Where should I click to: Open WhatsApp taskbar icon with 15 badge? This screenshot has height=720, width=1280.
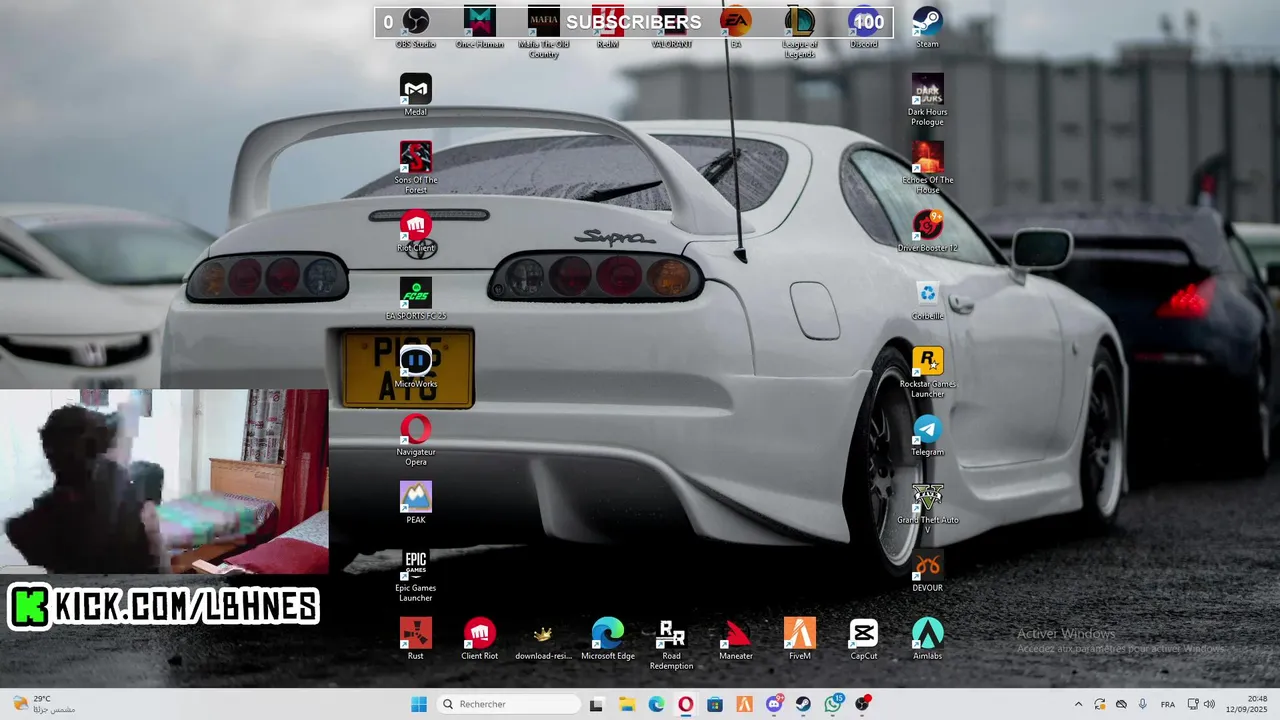(x=834, y=704)
